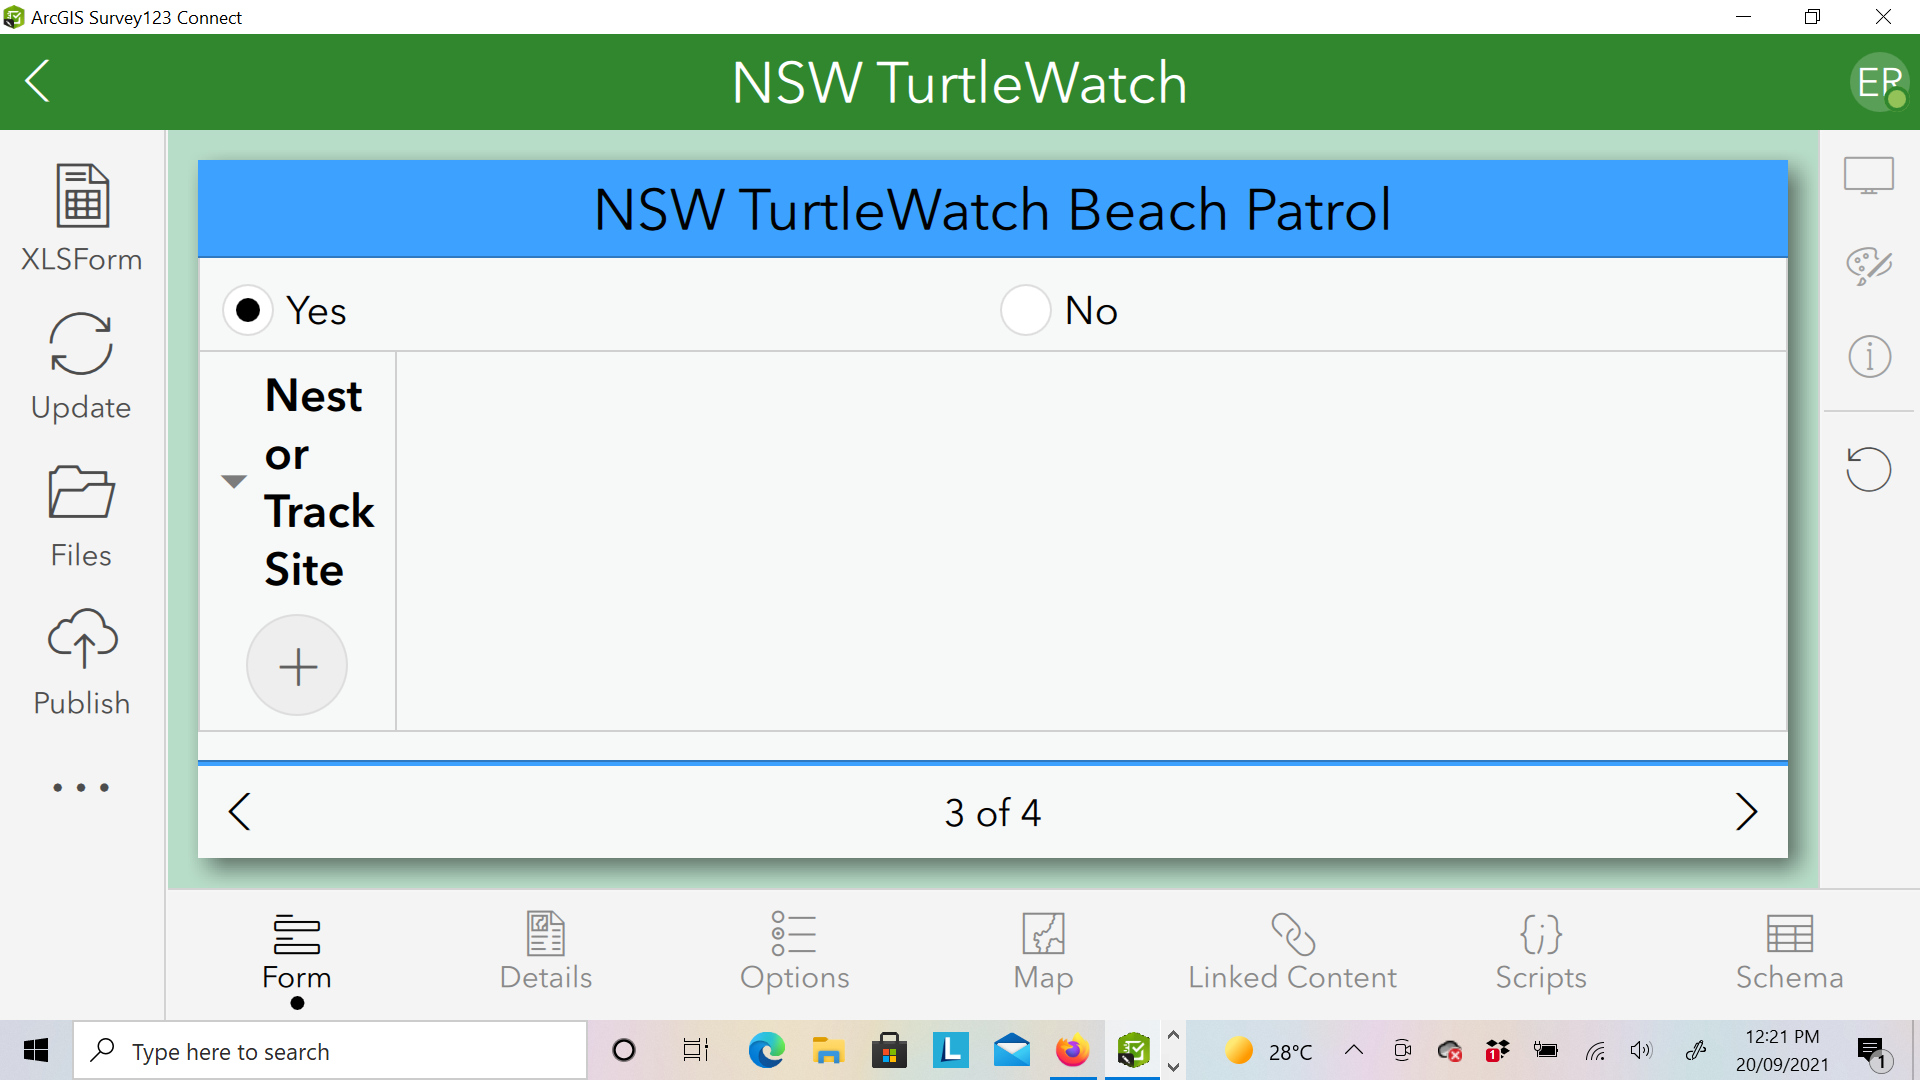The height and width of the screenshot is (1080, 1920).
Task: Open the Wi-Fi network tray icon
Action: 1595,1050
